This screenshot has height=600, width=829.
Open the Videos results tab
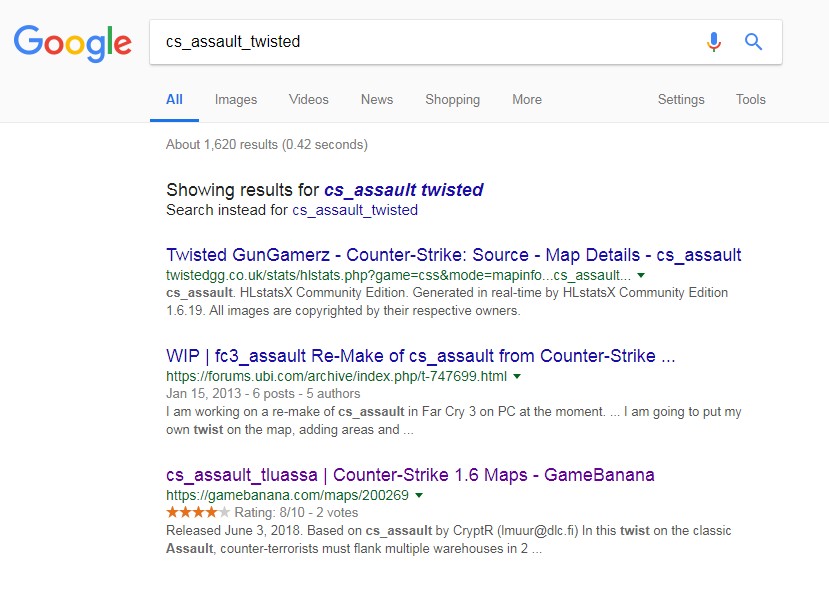[x=308, y=99]
